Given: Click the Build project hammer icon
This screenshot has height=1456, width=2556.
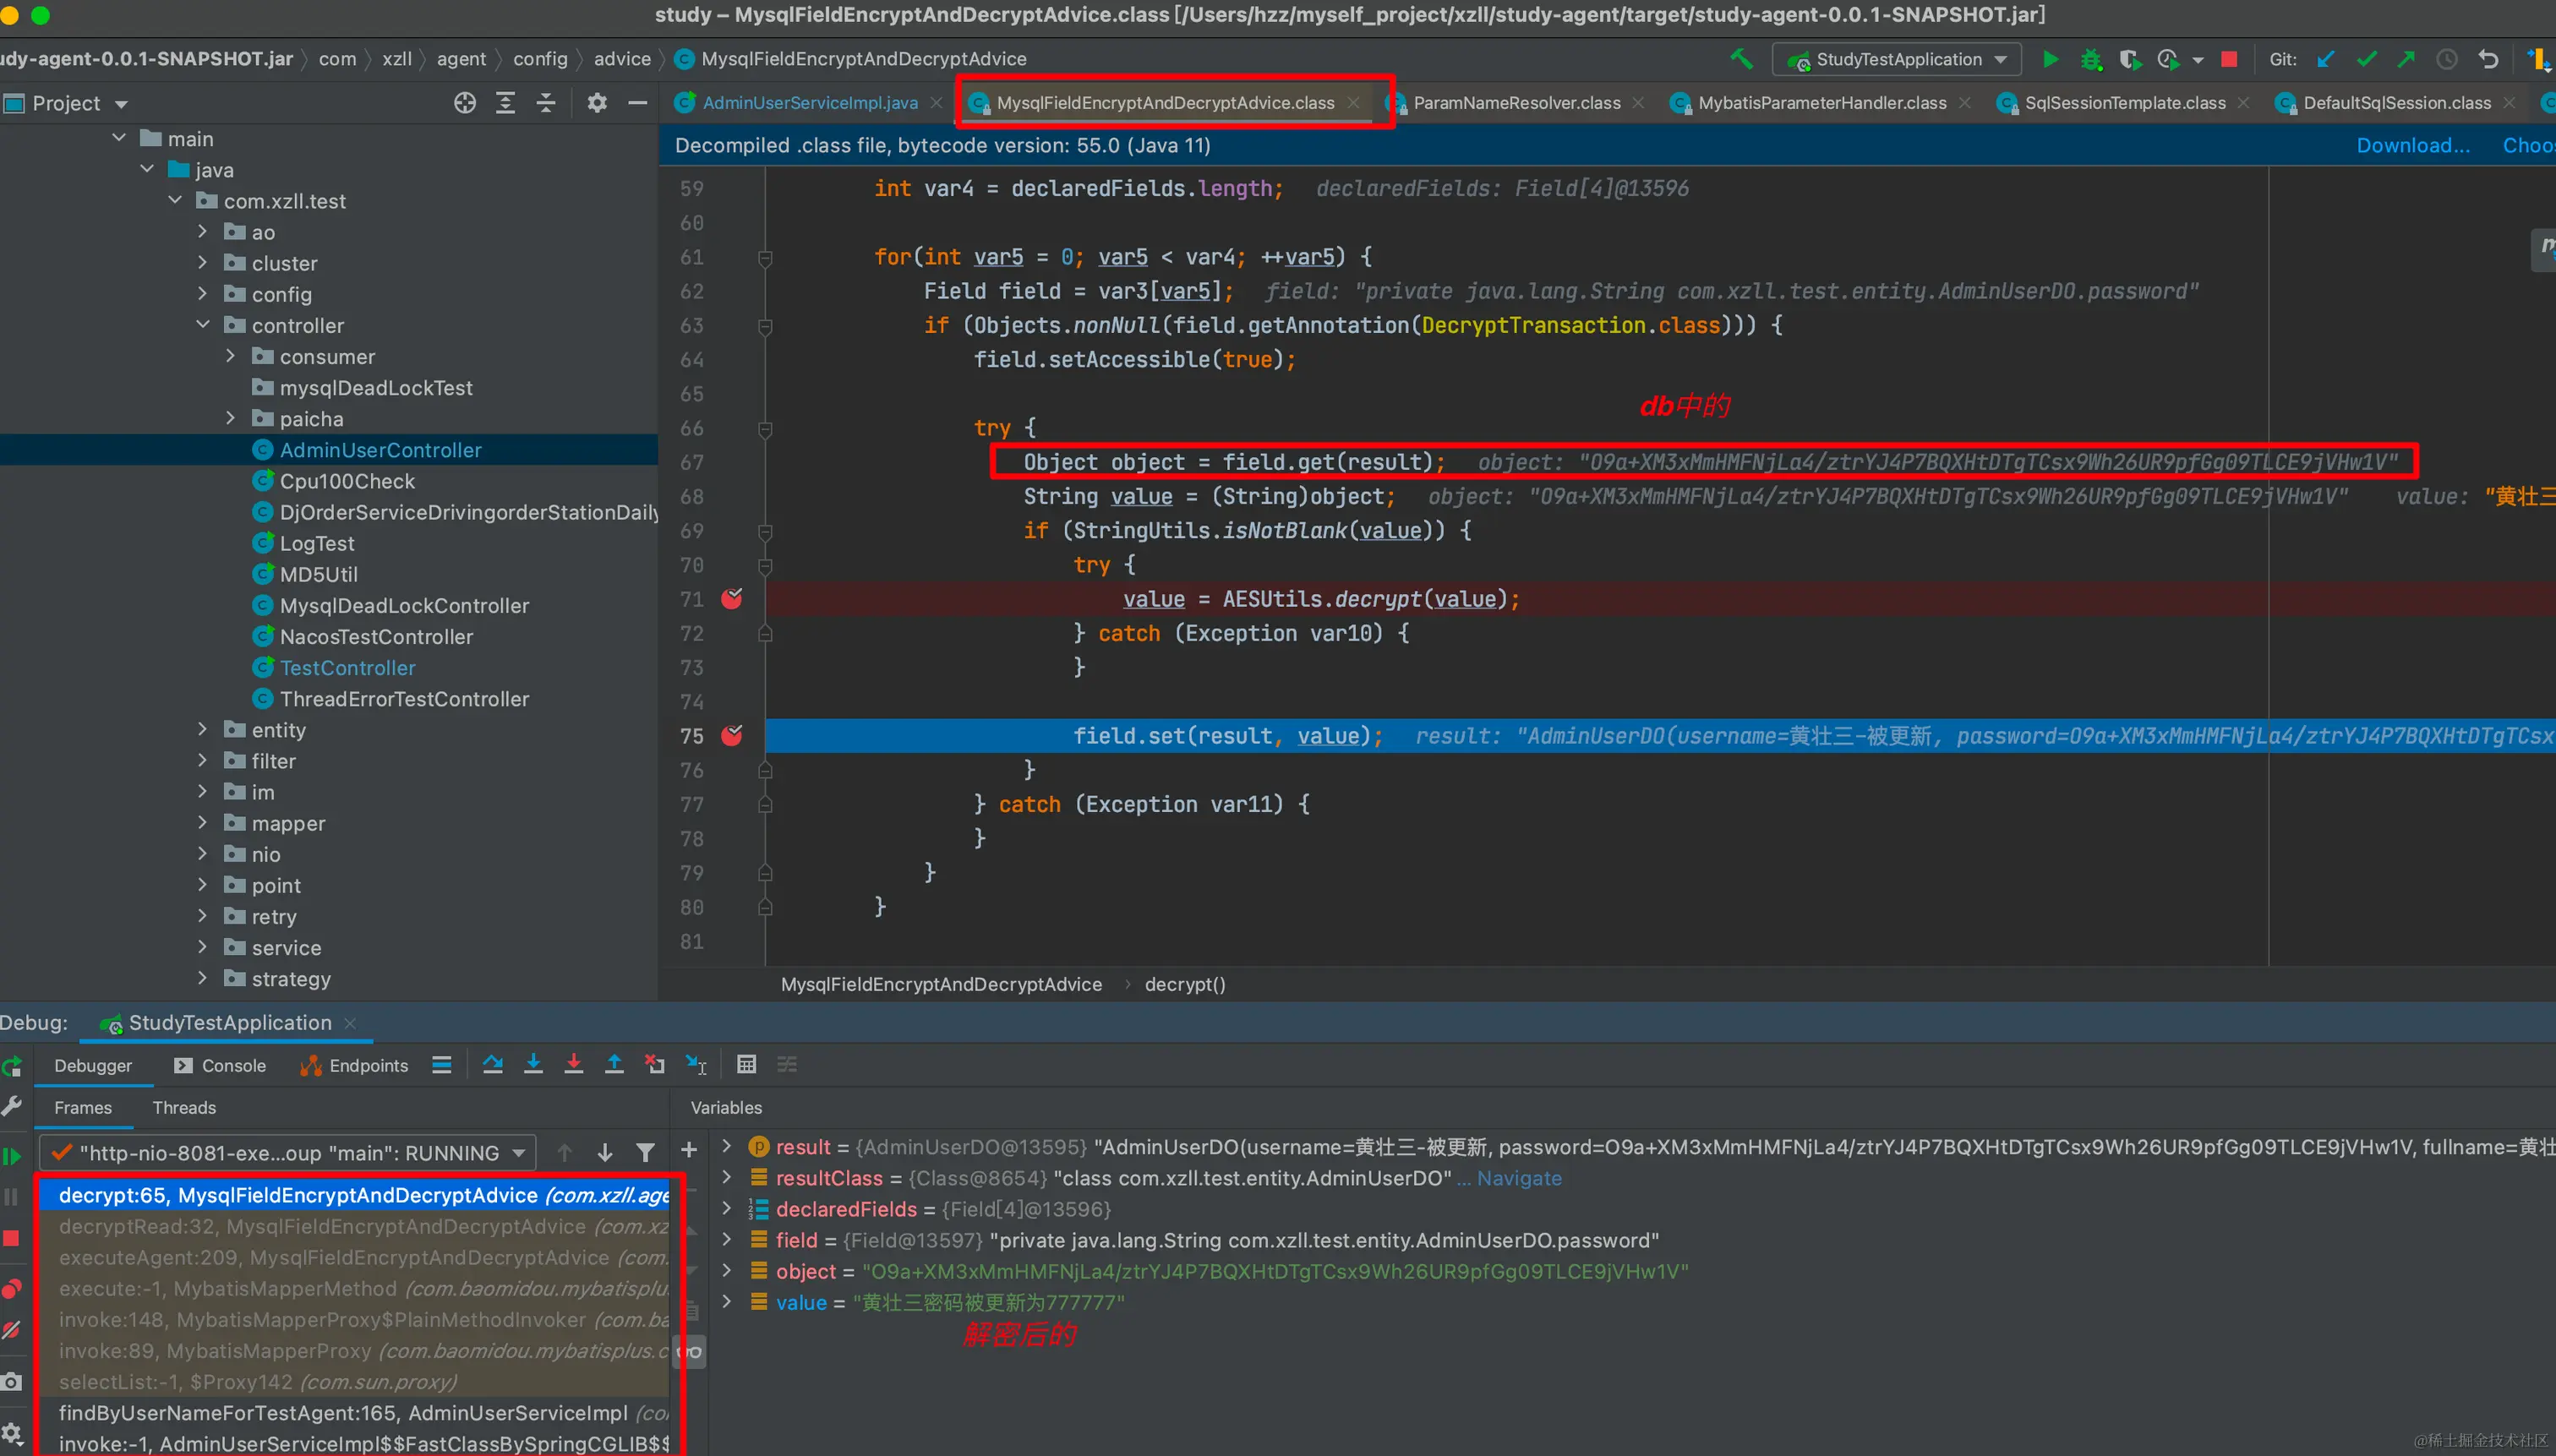Looking at the screenshot, I should (1741, 59).
